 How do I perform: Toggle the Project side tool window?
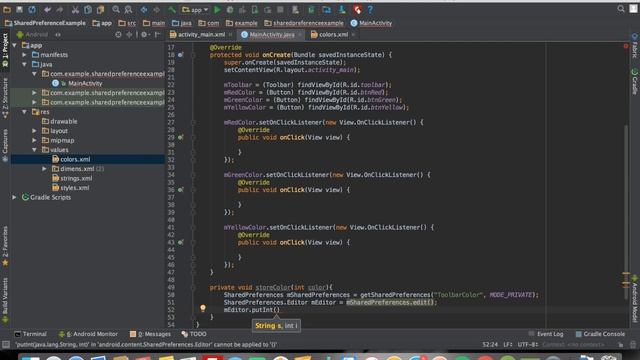coord(5,50)
